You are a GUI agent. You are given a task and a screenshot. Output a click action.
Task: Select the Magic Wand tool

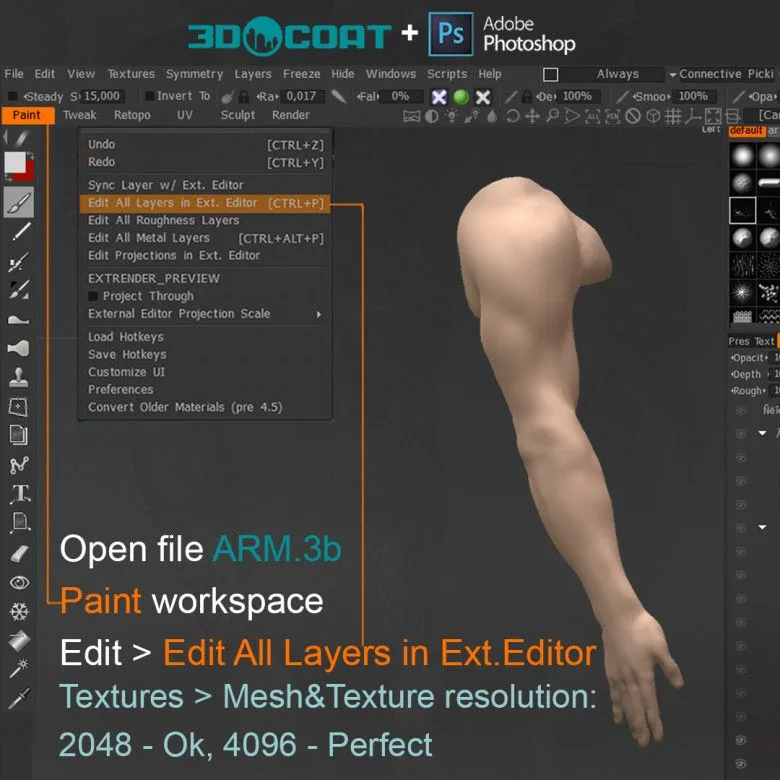pyautogui.click(x=19, y=669)
